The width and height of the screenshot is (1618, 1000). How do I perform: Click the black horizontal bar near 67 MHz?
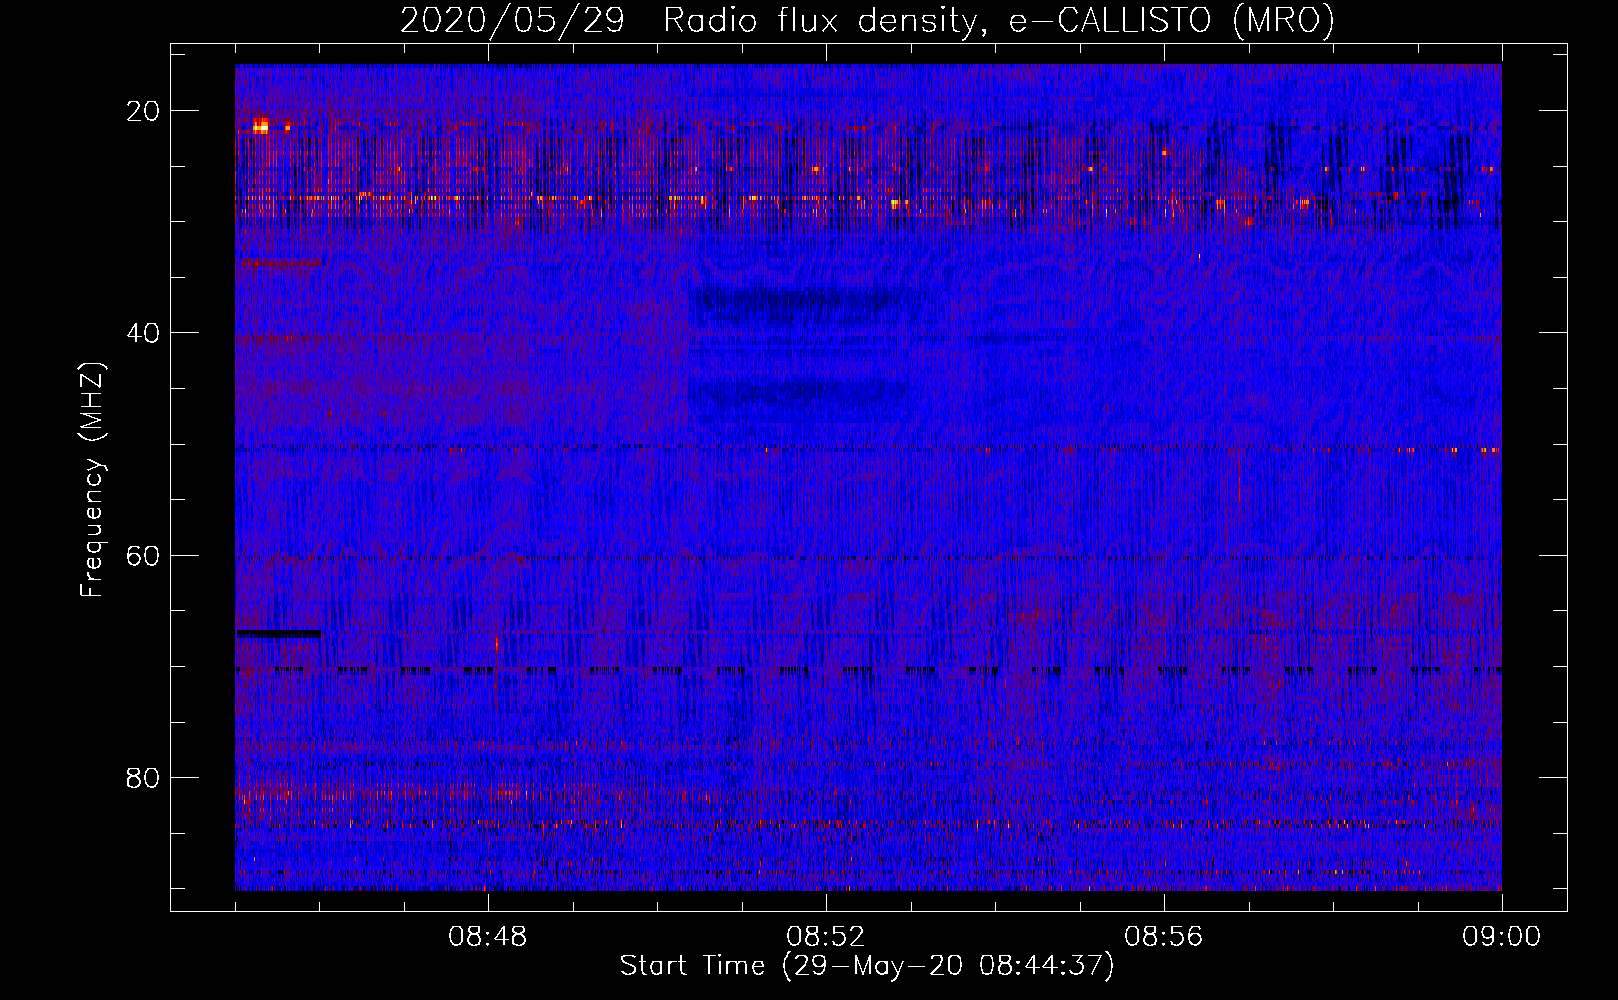coord(279,633)
